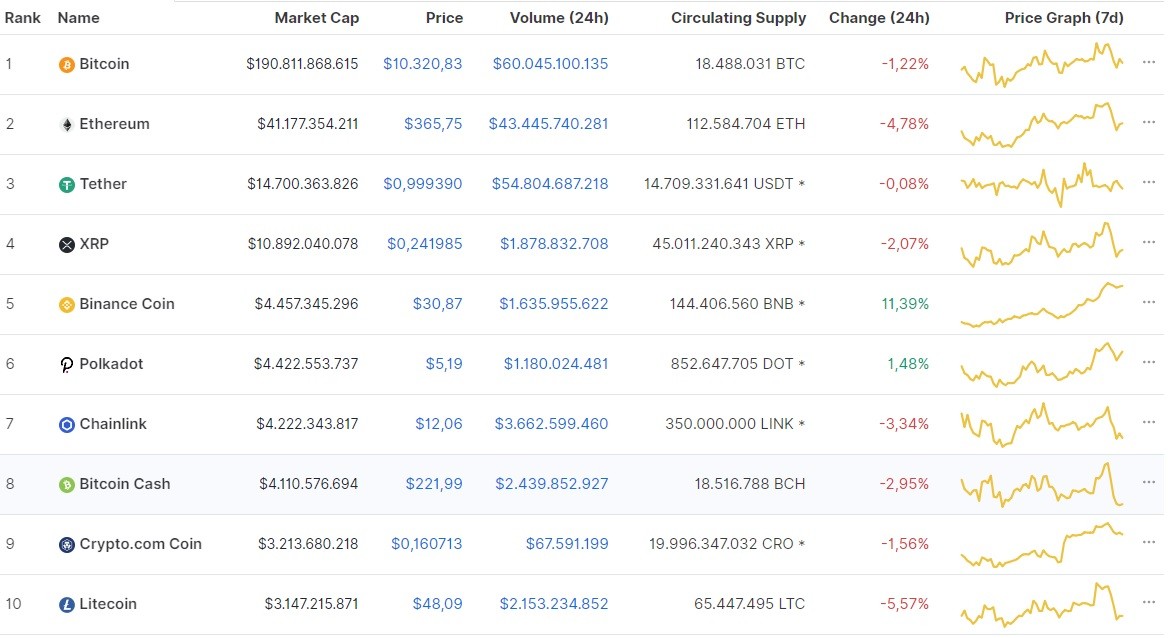1175x638 pixels.
Task: Select the Litecoin logo icon
Action: click(x=66, y=604)
